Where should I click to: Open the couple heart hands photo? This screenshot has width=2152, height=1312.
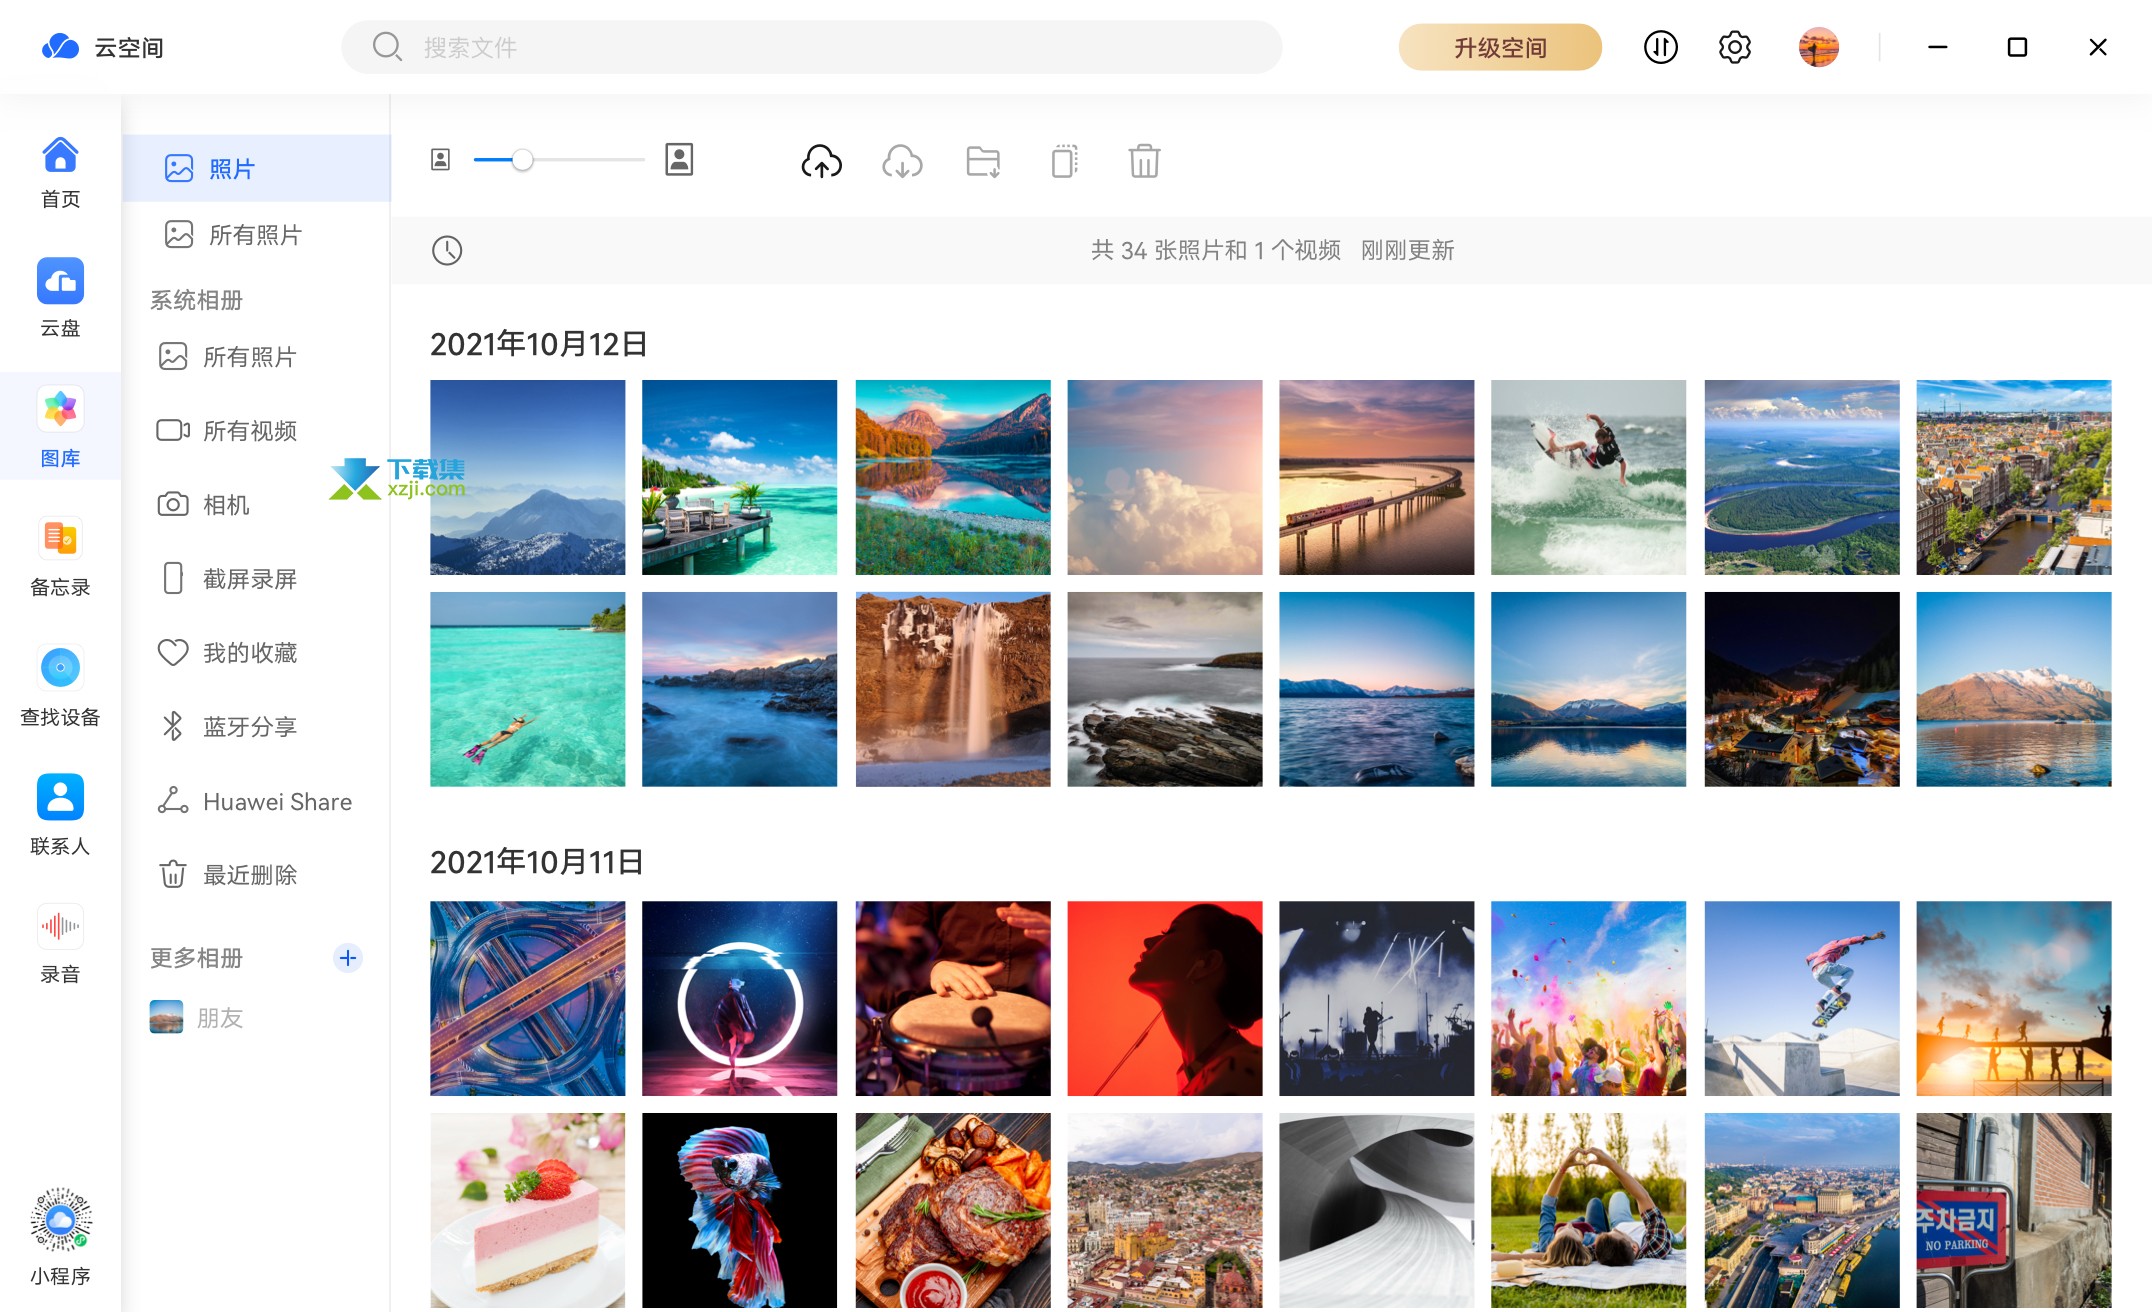1588,1210
